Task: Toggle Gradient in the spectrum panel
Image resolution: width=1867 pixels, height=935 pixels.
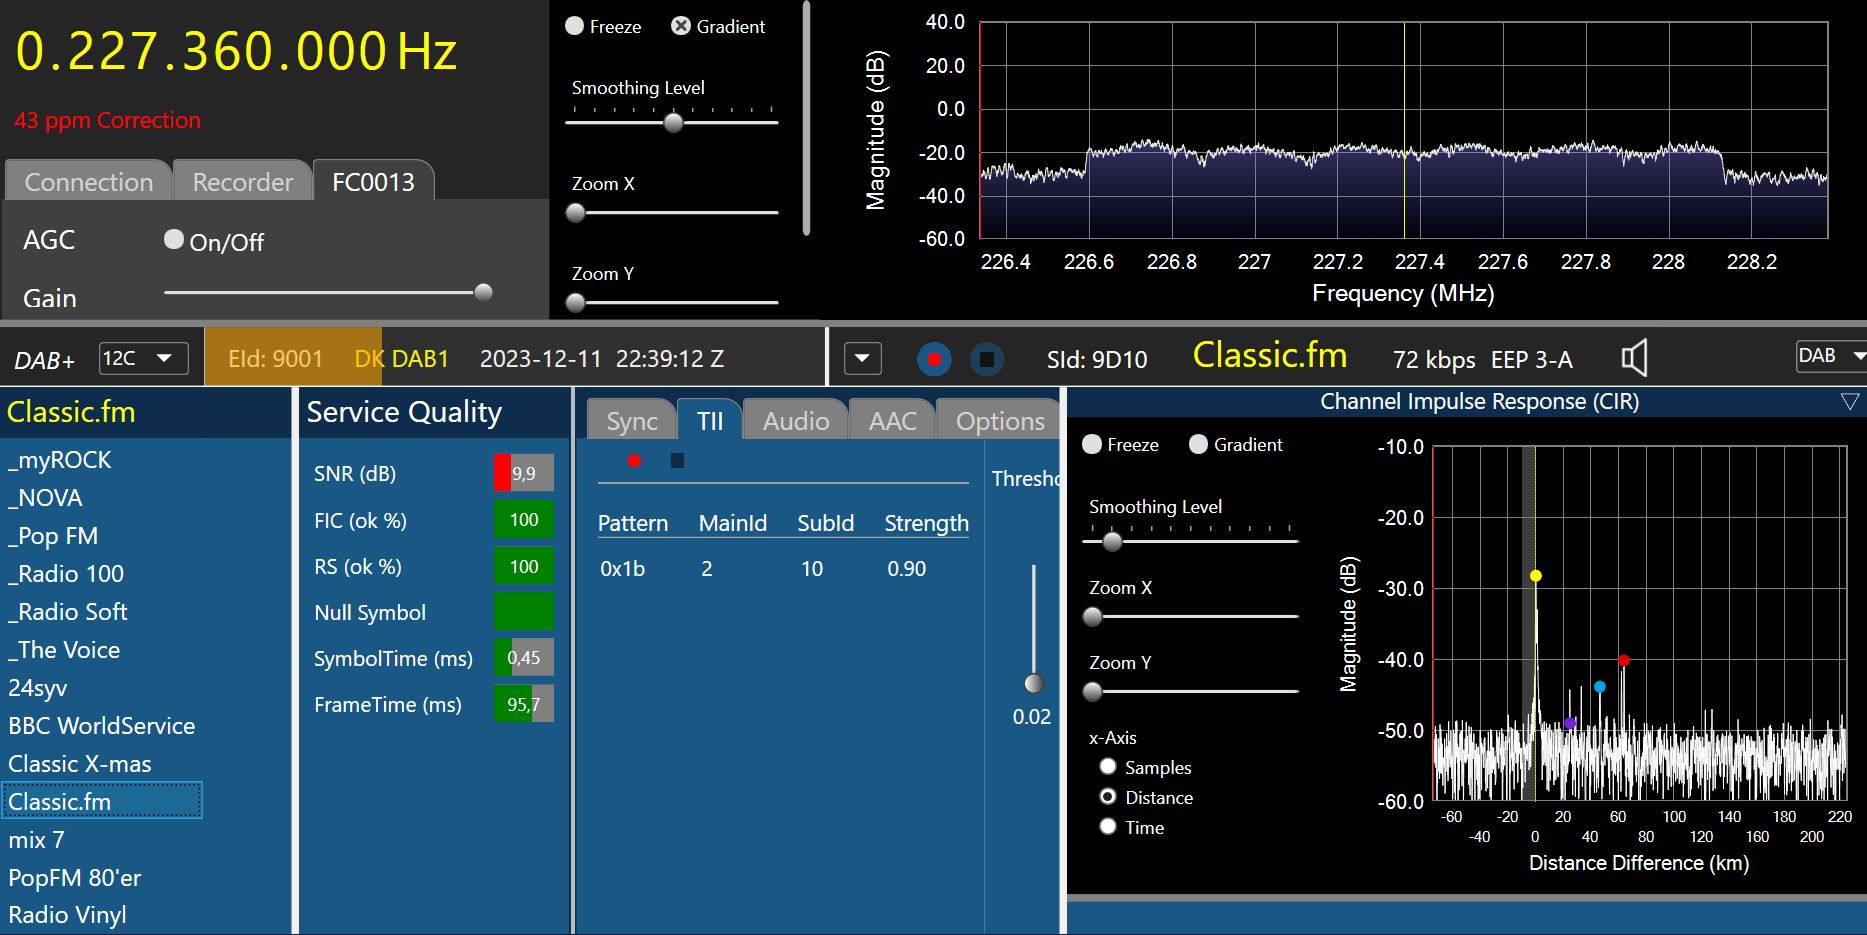Action: pos(681,26)
